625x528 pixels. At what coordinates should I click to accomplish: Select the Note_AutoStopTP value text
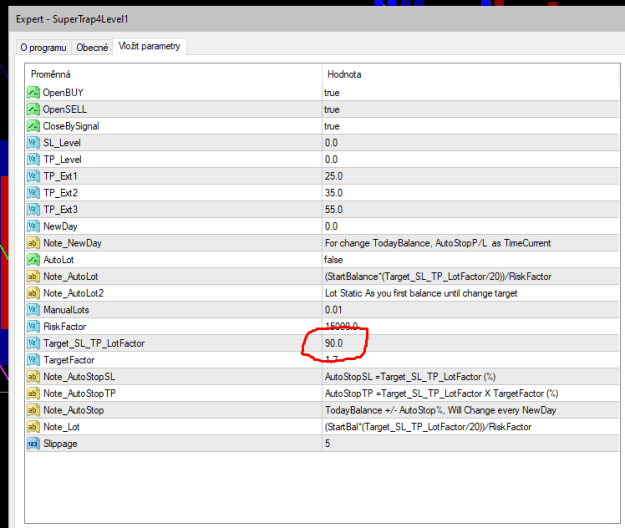click(441, 394)
